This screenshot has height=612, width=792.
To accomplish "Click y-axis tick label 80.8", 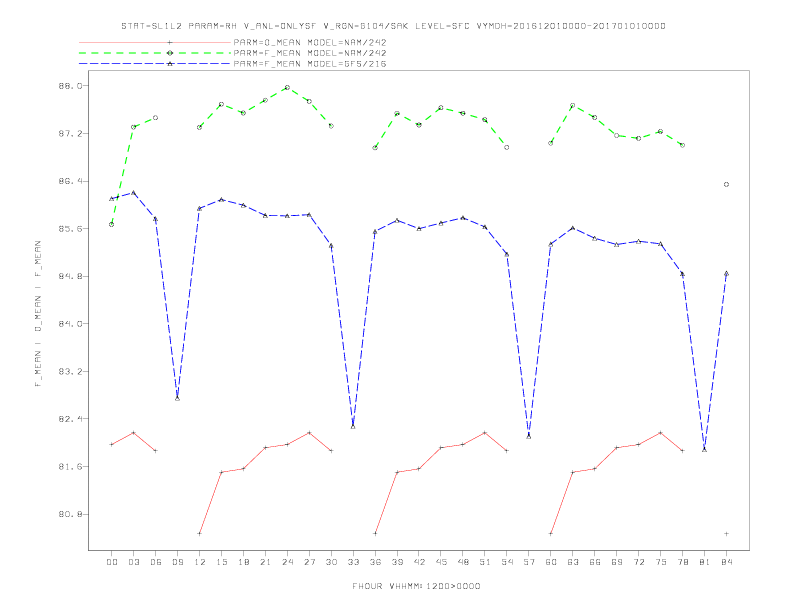I will pos(70,514).
